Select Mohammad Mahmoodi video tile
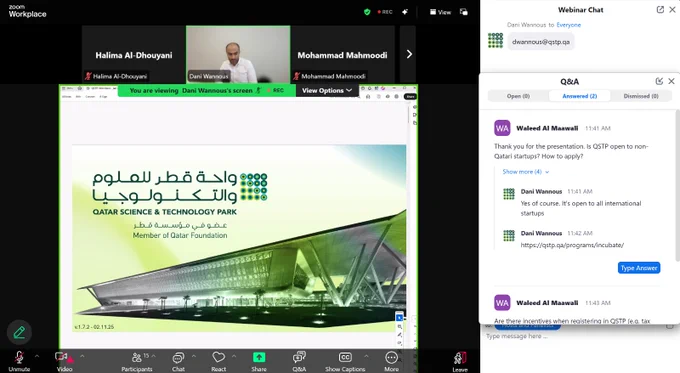The image size is (680, 373). pos(342,54)
